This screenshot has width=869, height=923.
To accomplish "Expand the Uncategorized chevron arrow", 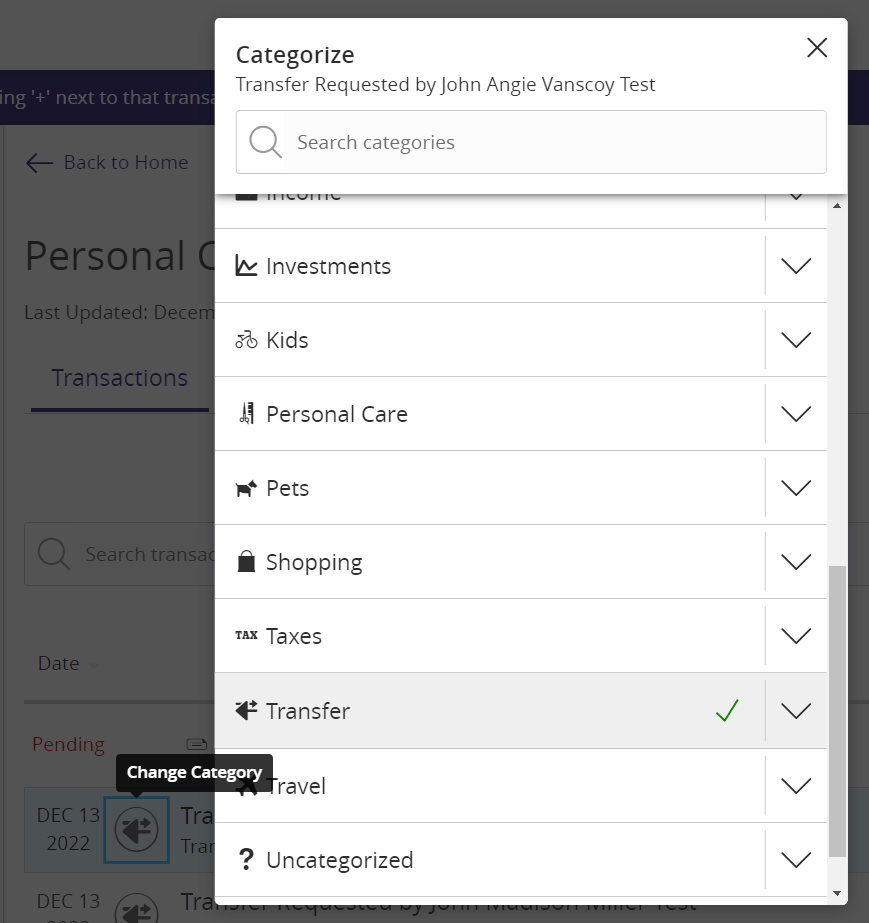I will tap(796, 860).
